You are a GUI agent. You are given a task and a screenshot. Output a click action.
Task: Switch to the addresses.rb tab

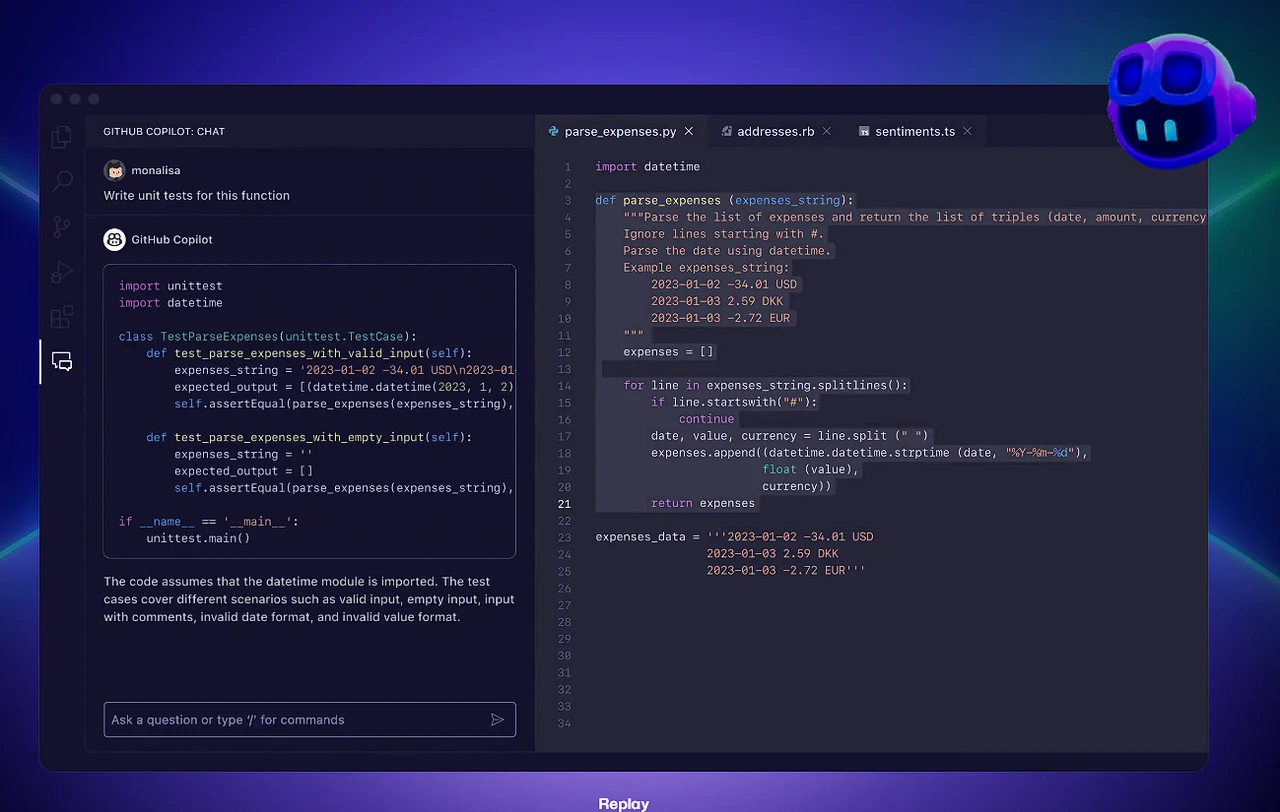tap(776, 131)
